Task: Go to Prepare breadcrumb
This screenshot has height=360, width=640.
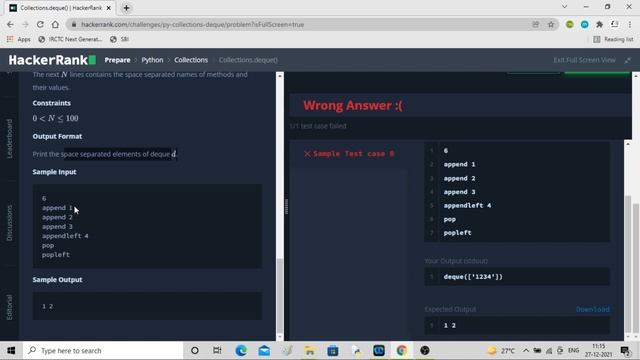Action: click(x=117, y=60)
